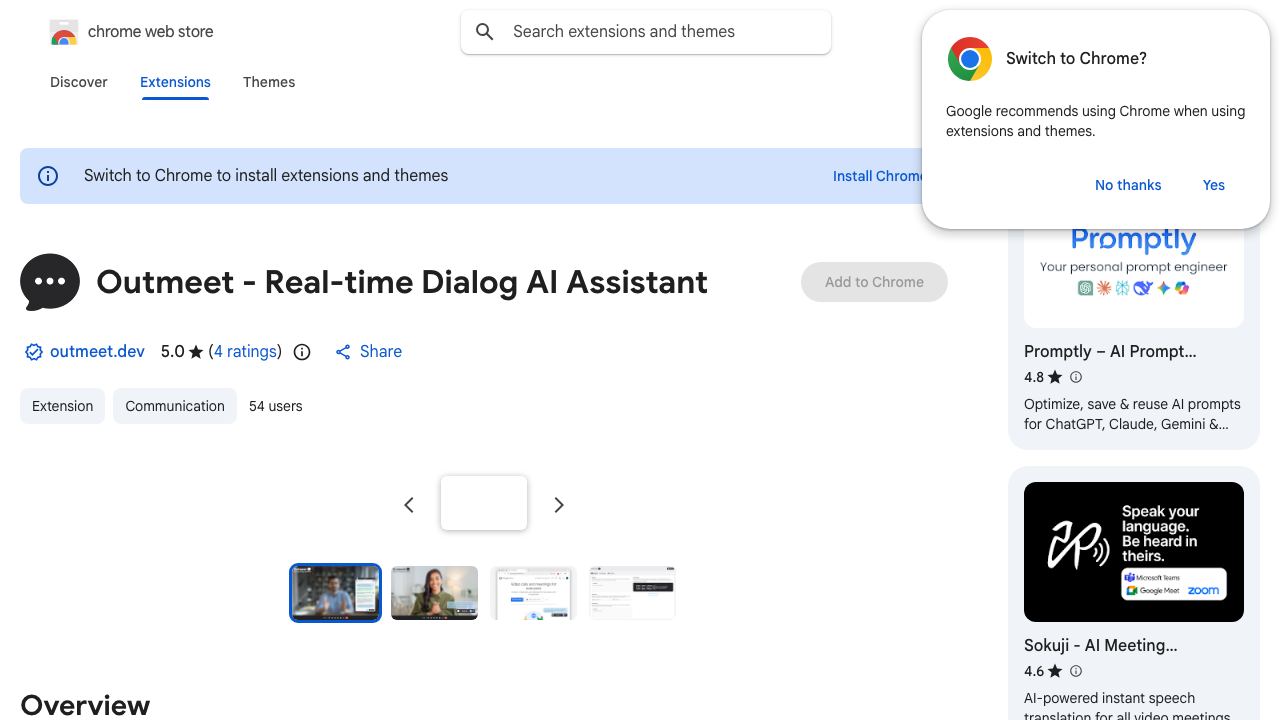The image size is (1280, 720).
Task: Click the info icon in blue banner
Action: click(x=48, y=176)
